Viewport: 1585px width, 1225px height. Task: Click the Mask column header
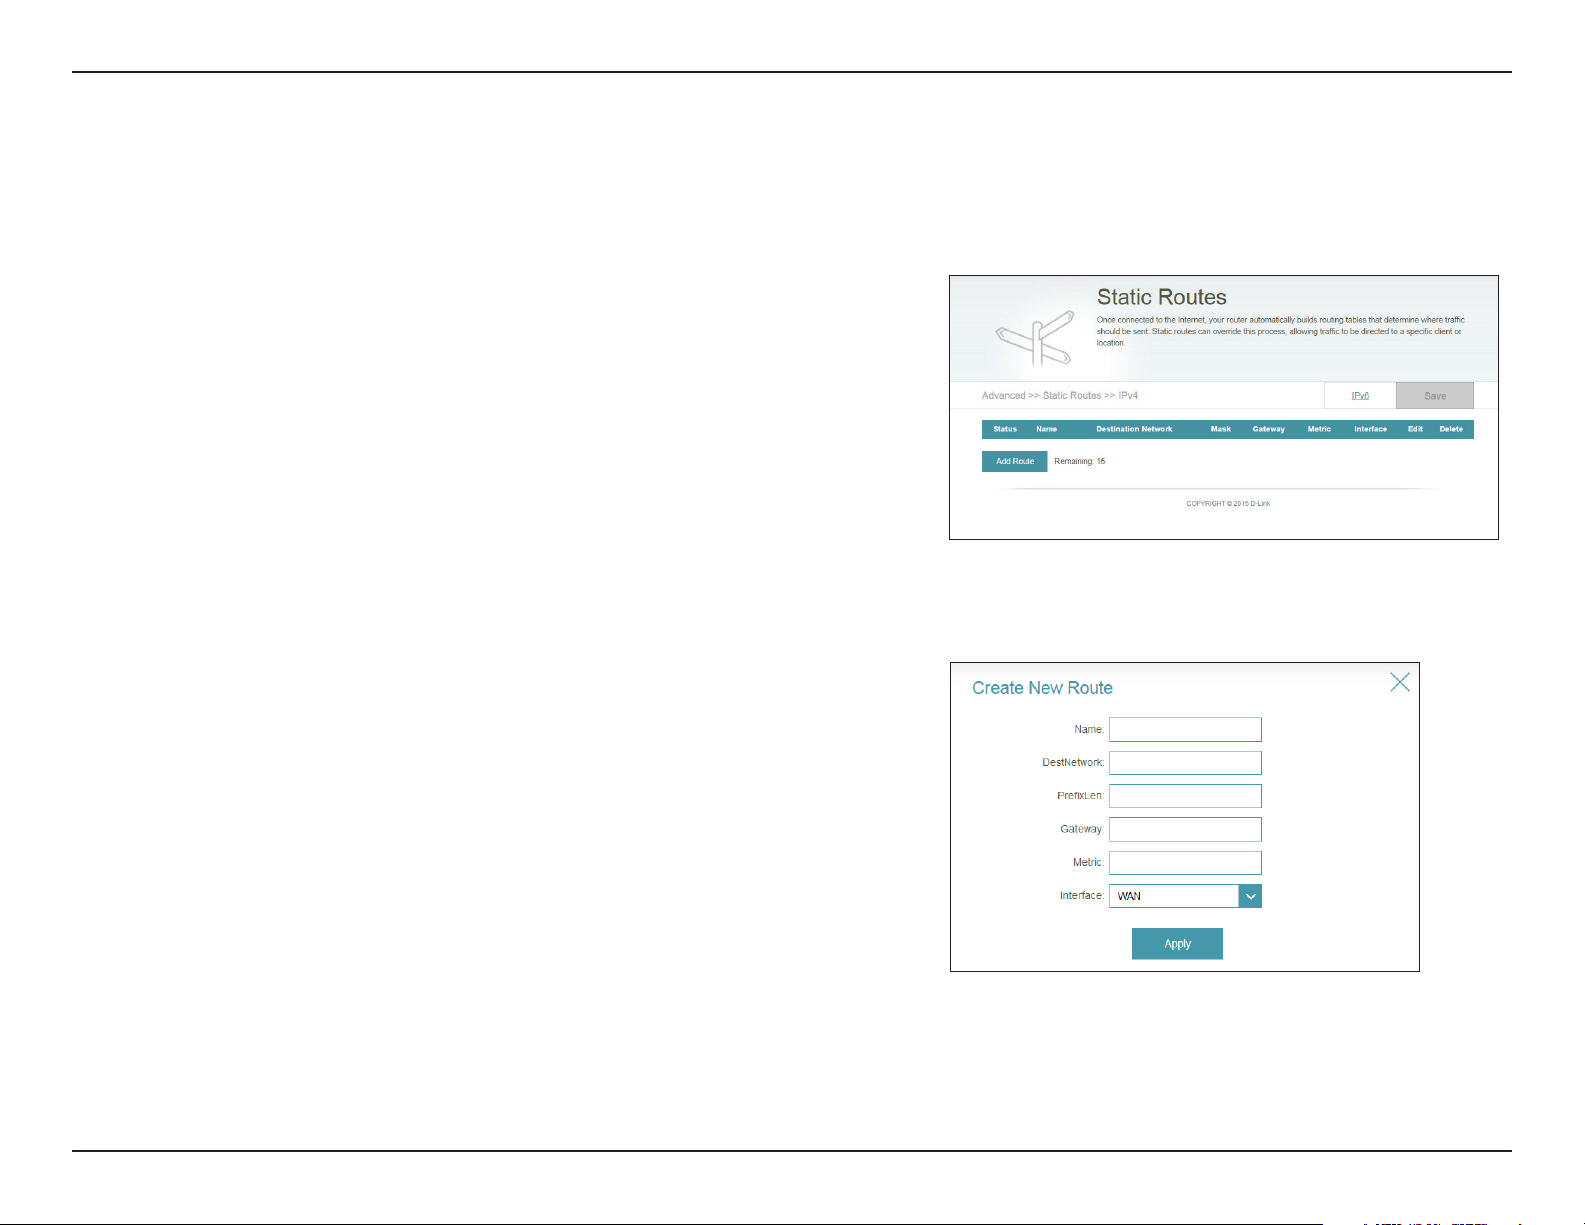1221,429
